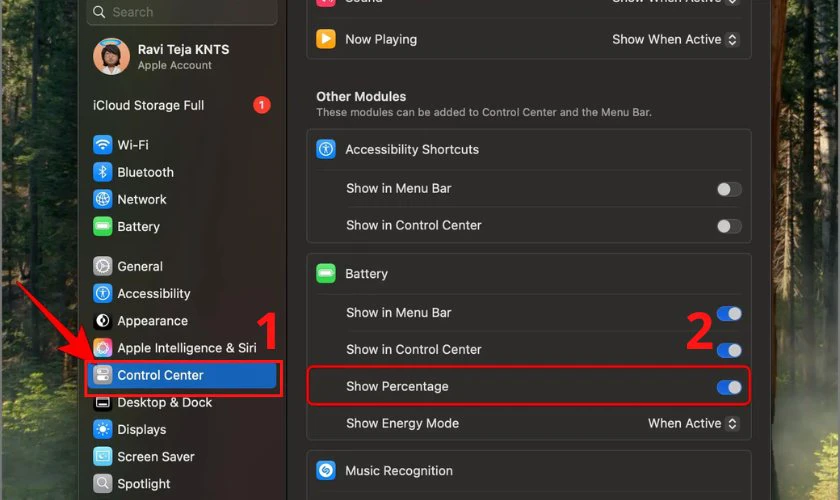This screenshot has height=500, width=840.
Task: Disable Battery Show in Control Center
Action: pyautogui.click(x=729, y=350)
